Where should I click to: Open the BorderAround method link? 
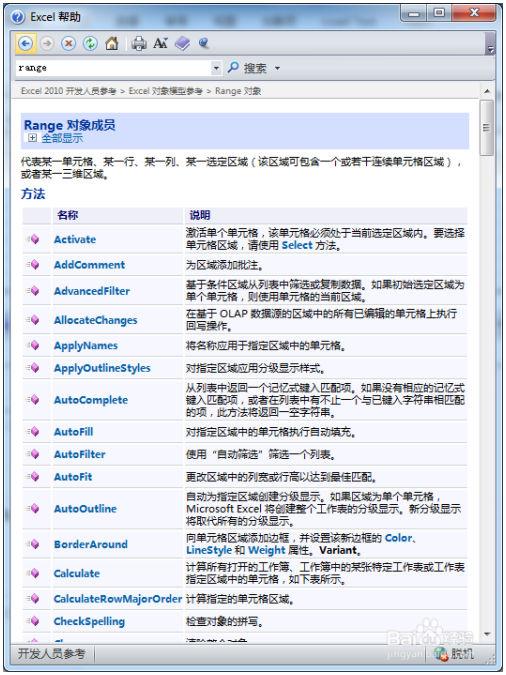[x=90, y=544]
